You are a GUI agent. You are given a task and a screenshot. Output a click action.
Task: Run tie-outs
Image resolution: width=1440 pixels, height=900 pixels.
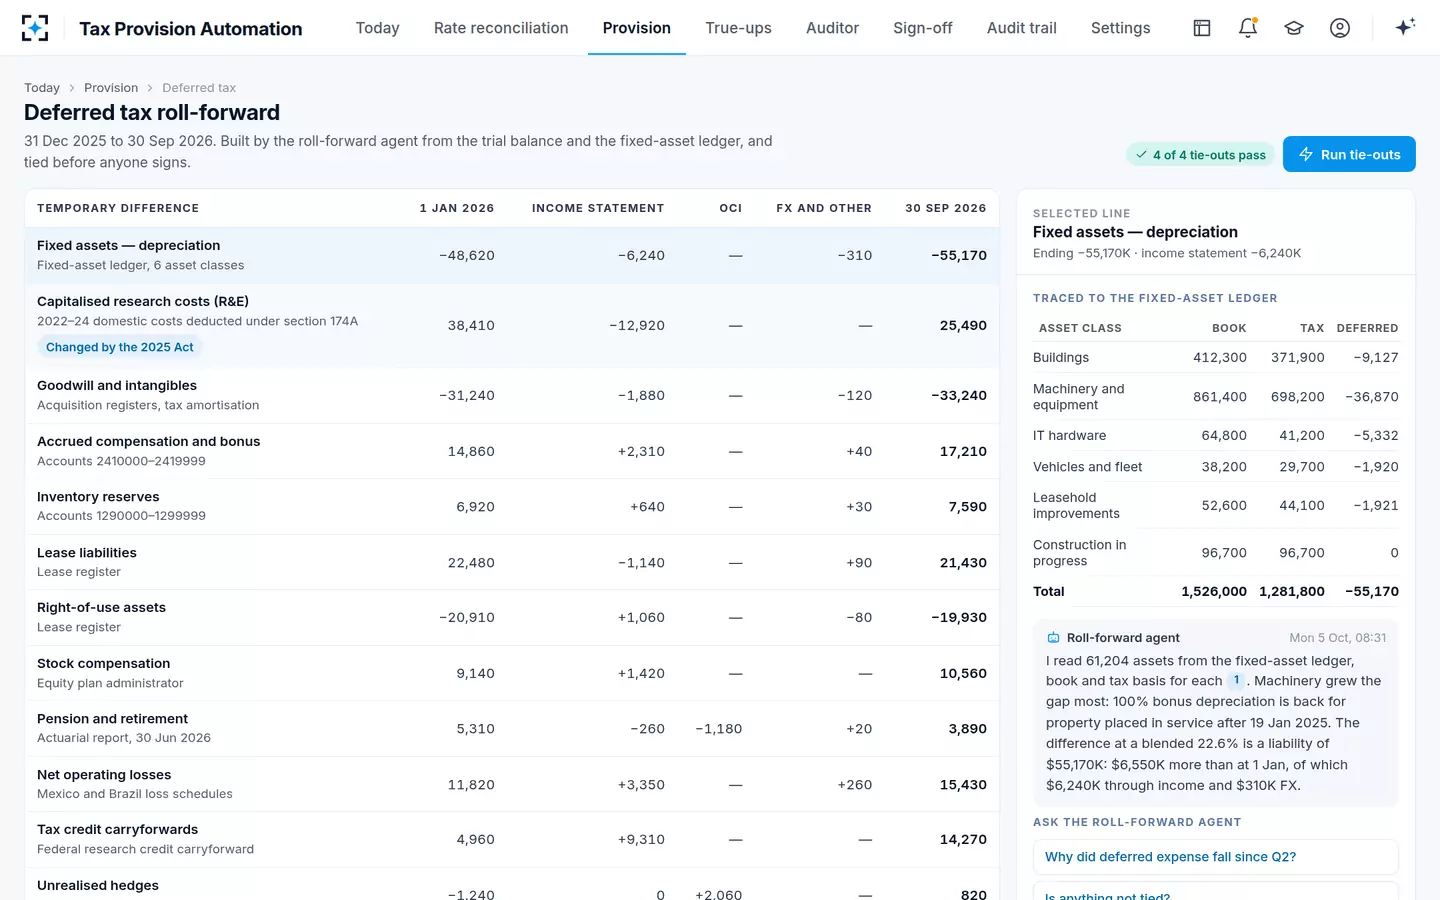1349,154
